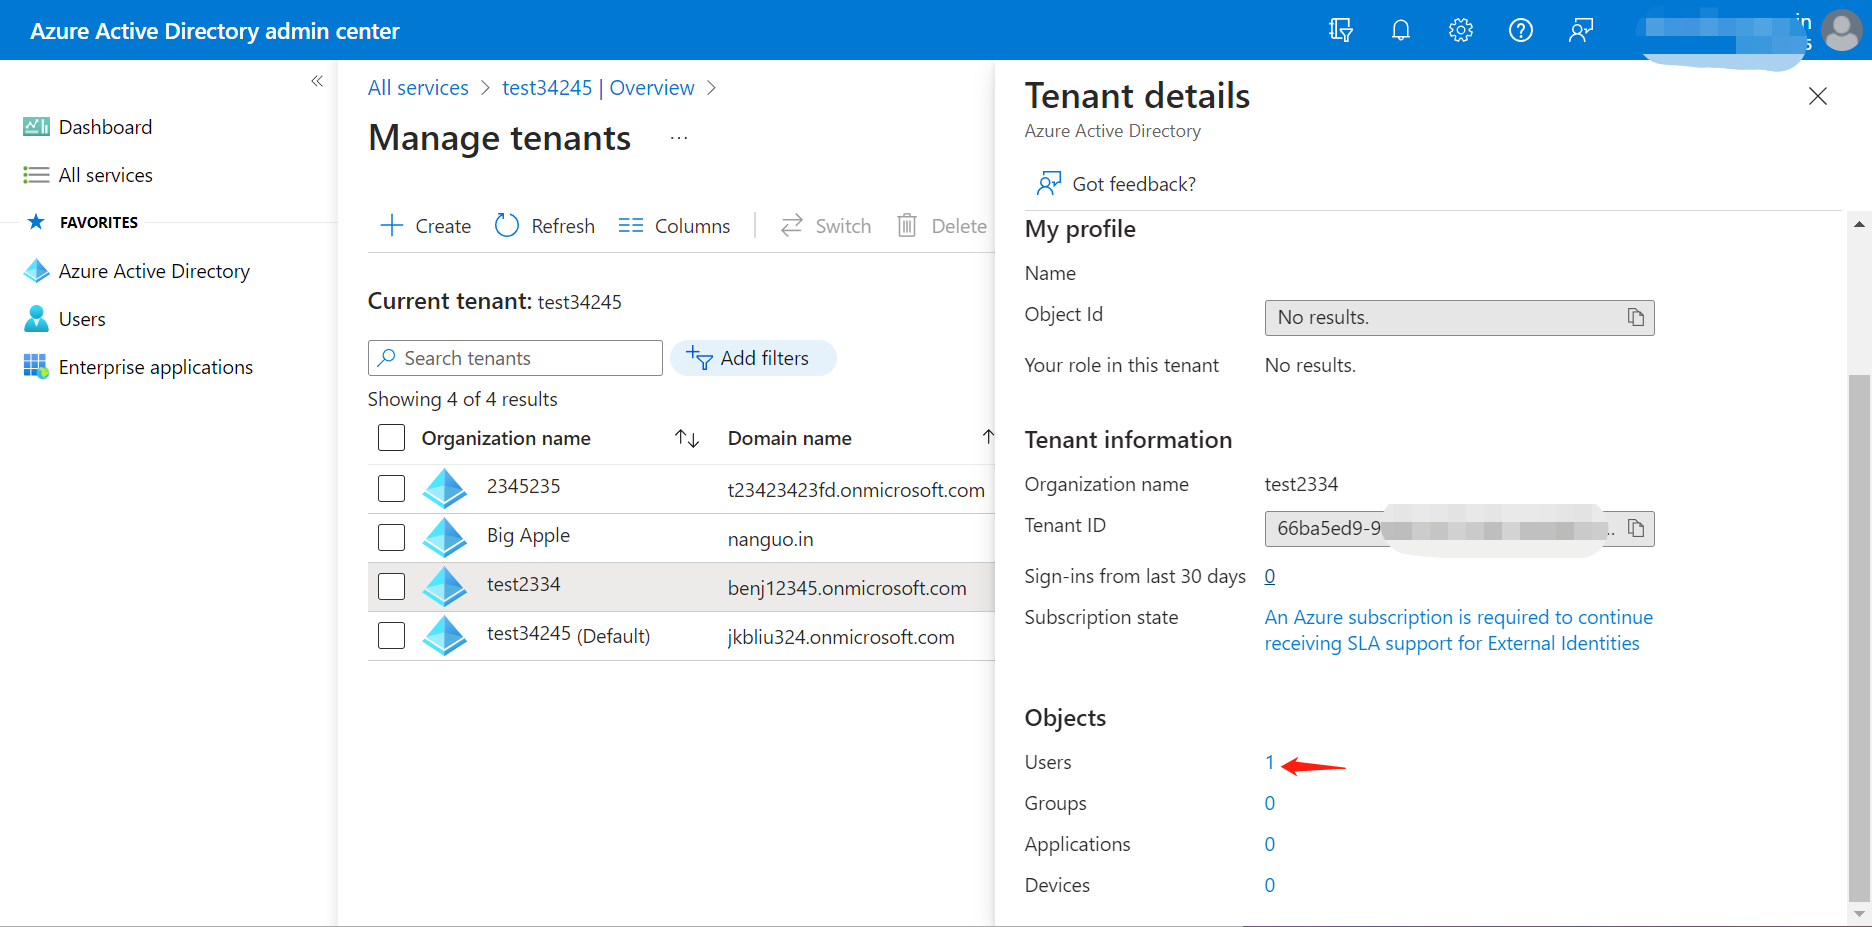Toggle the select-all tenants checkbox
The width and height of the screenshot is (1872, 927).
[x=391, y=438]
